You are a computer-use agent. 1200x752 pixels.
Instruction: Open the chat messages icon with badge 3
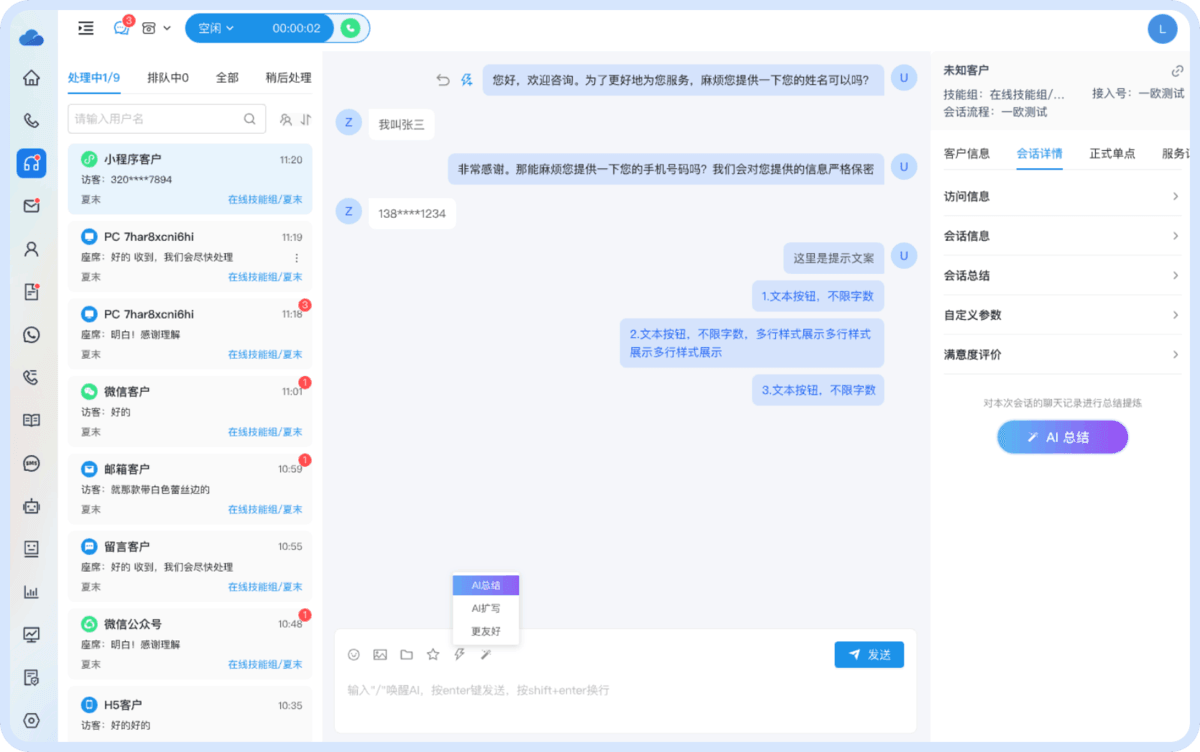tap(122, 28)
